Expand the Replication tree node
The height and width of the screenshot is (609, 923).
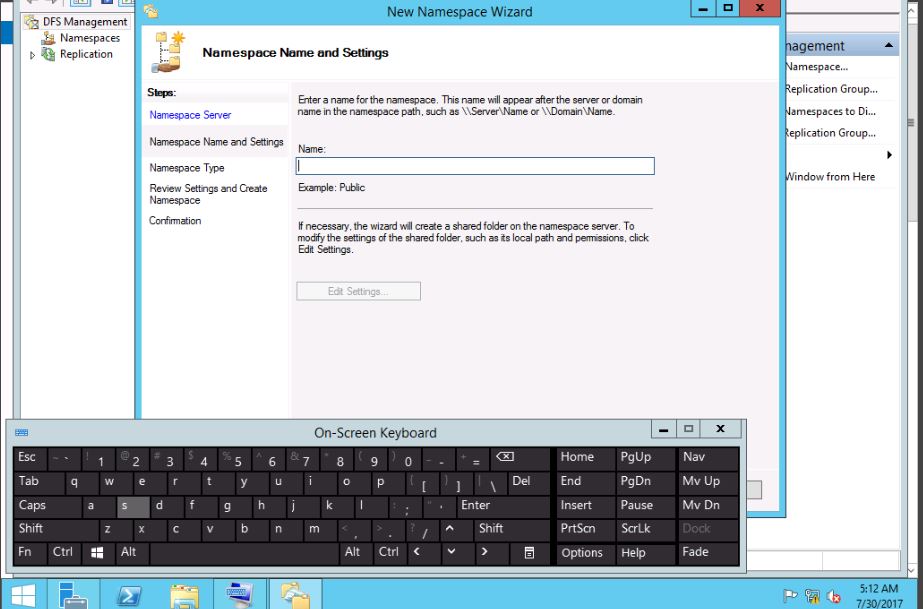click(x=33, y=55)
